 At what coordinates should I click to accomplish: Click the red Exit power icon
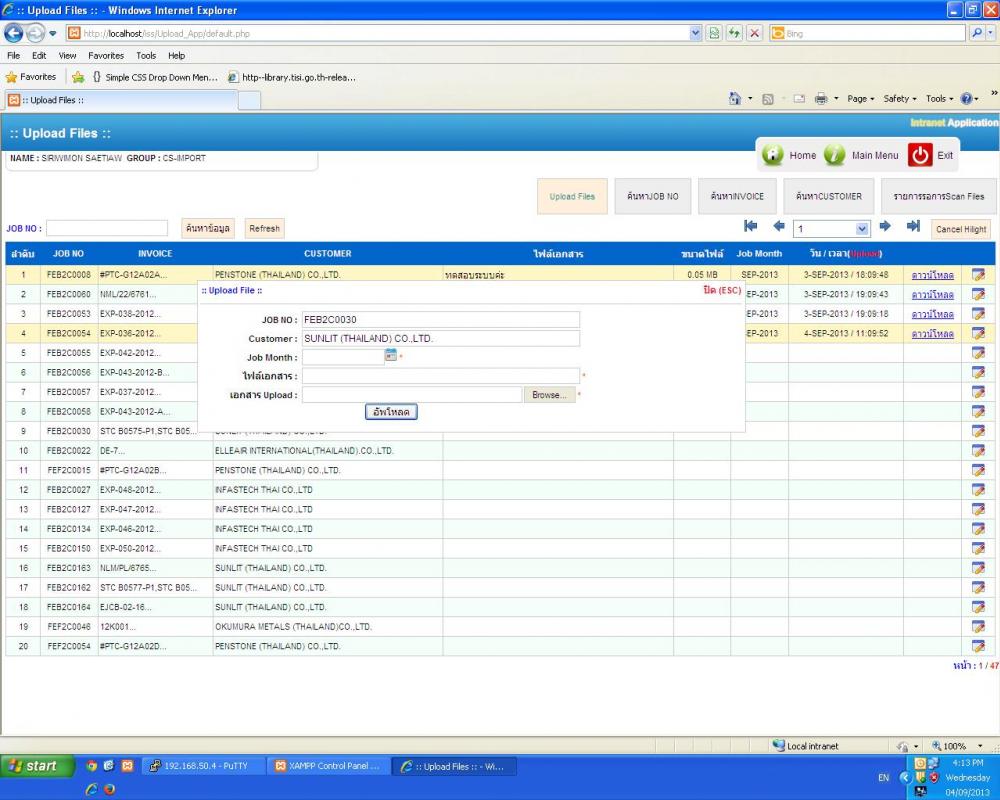coord(920,155)
